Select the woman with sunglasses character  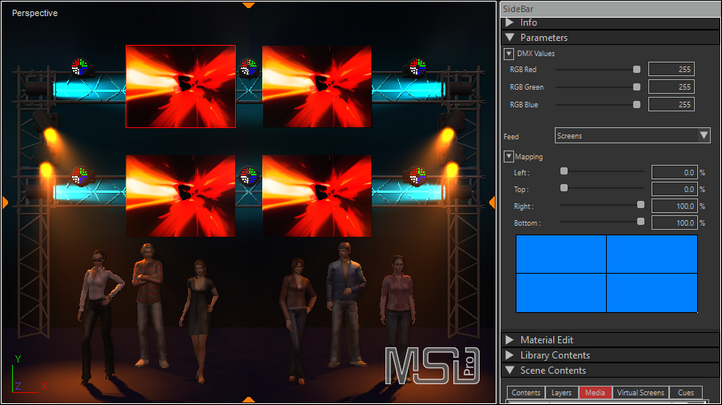[98, 317]
